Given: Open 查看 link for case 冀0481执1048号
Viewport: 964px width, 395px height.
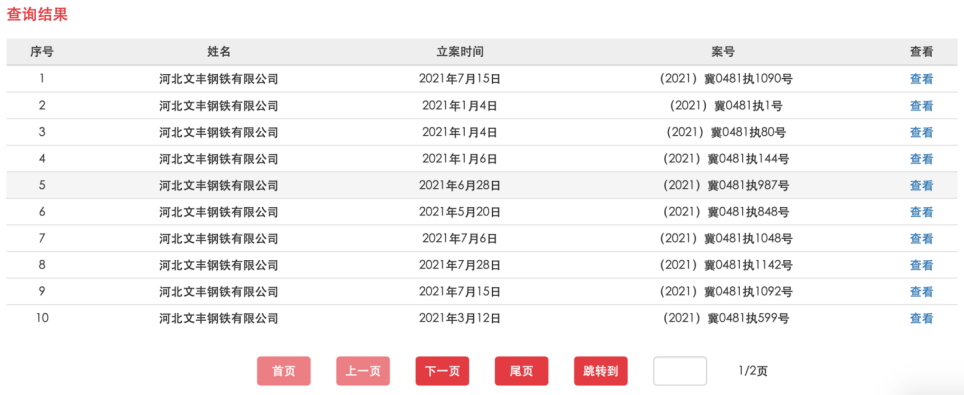Looking at the screenshot, I should pyautogui.click(x=921, y=238).
